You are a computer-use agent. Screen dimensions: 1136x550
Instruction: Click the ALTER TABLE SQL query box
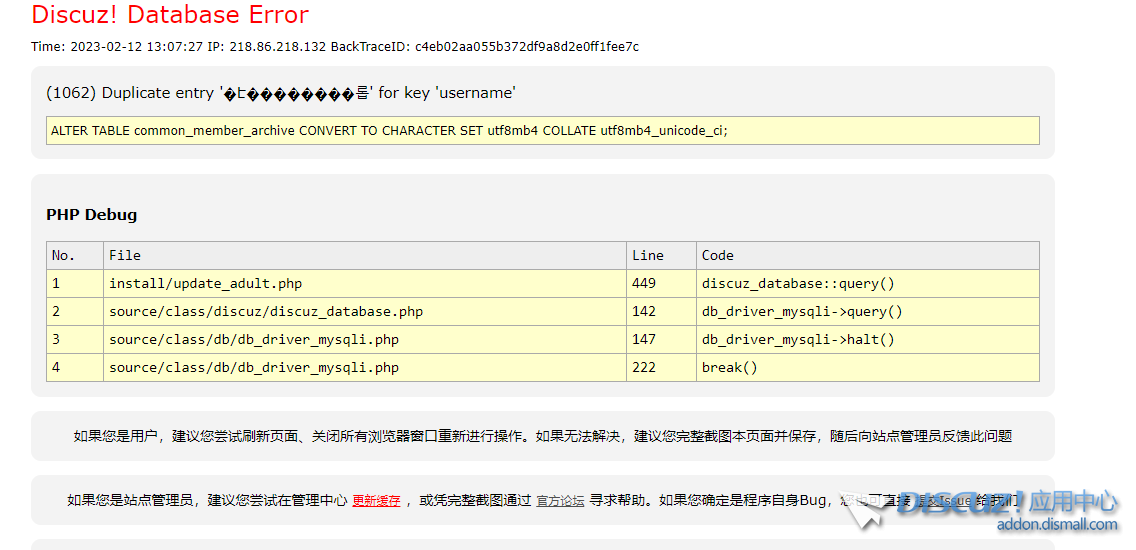(x=542, y=131)
